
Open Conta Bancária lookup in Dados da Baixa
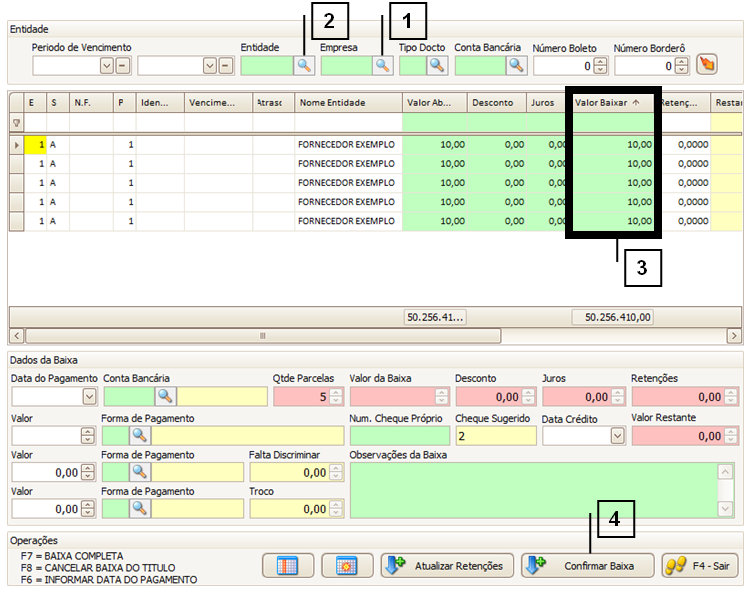point(164,396)
